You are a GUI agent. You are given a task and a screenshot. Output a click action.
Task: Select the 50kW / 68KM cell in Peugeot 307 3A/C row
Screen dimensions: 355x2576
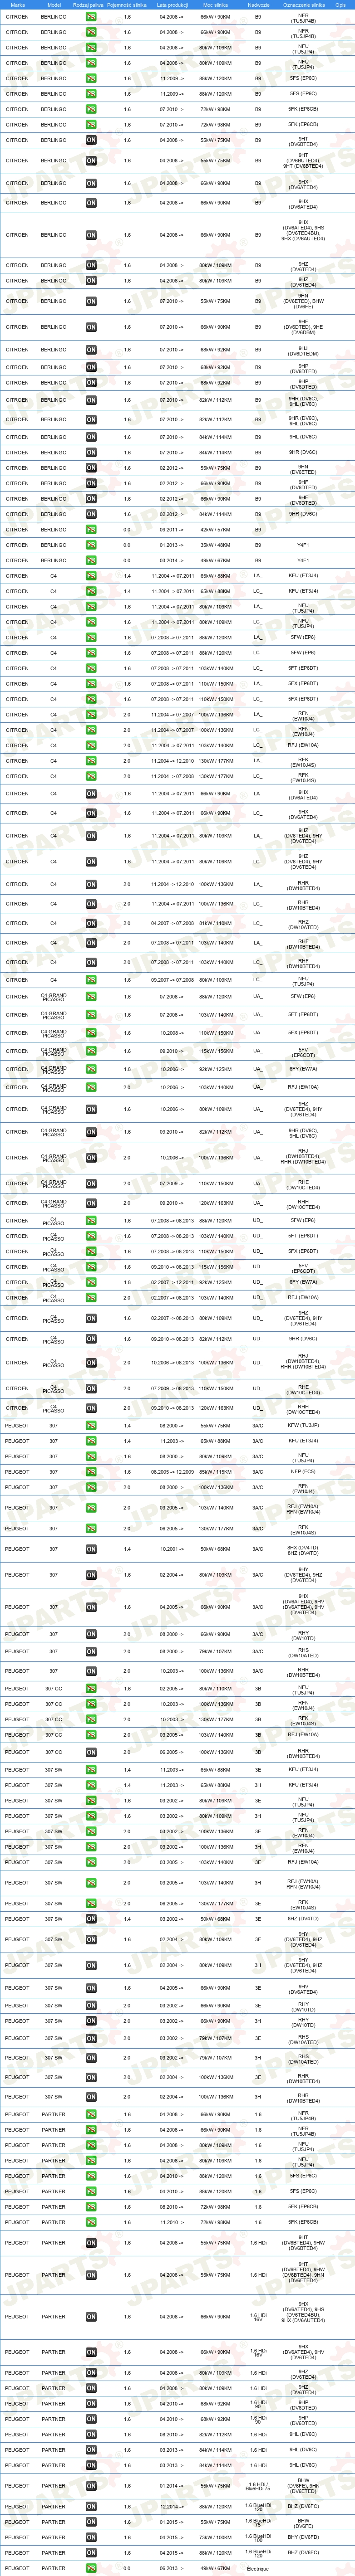click(x=215, y=1549)
